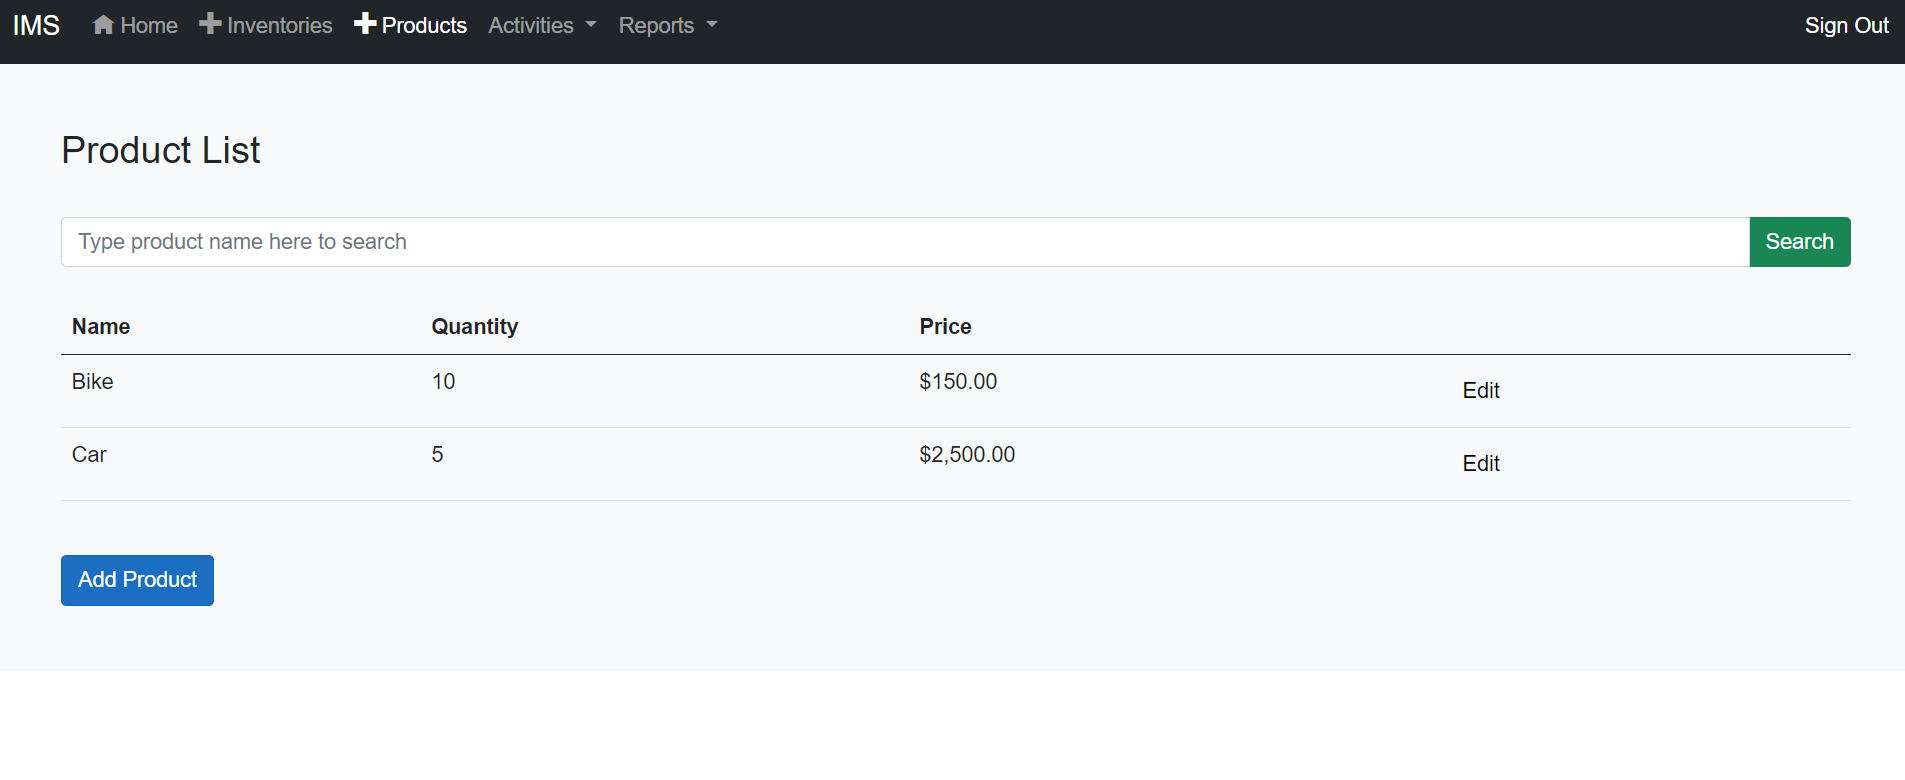Open the Activities dropdown menu
Image resolution: width=1905 pixels, height=780 pixels.
pyautogui.click(x=530, y=25)
